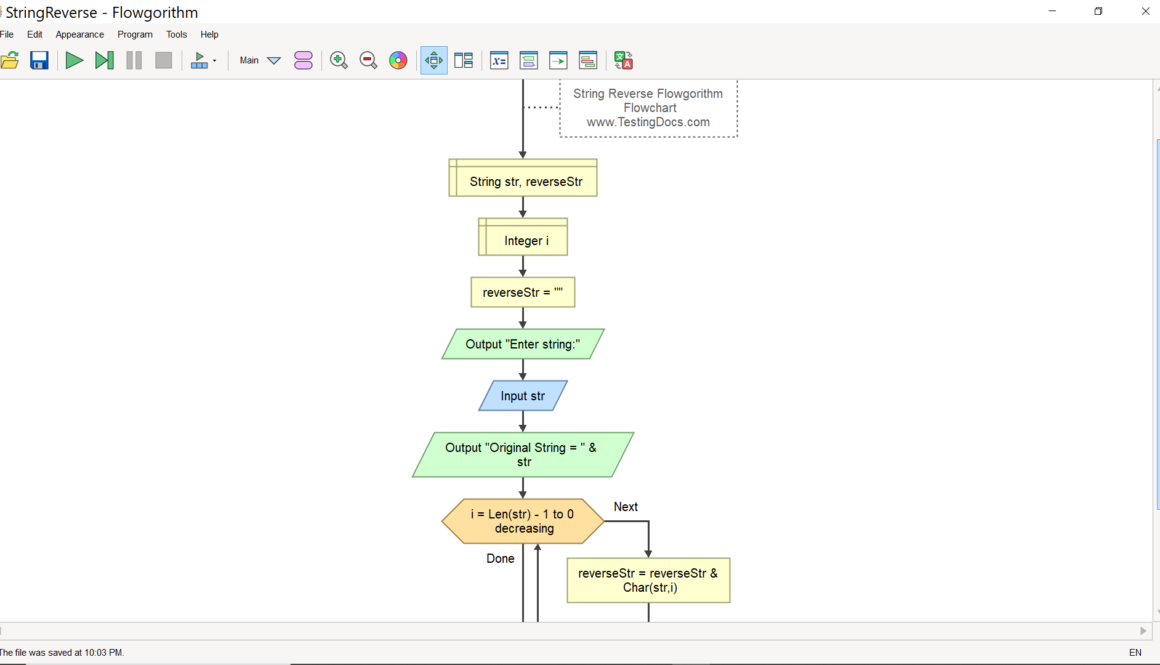Run the flowchart with the Play button
Screen dimensions: 1160x665
click(74, 61)
